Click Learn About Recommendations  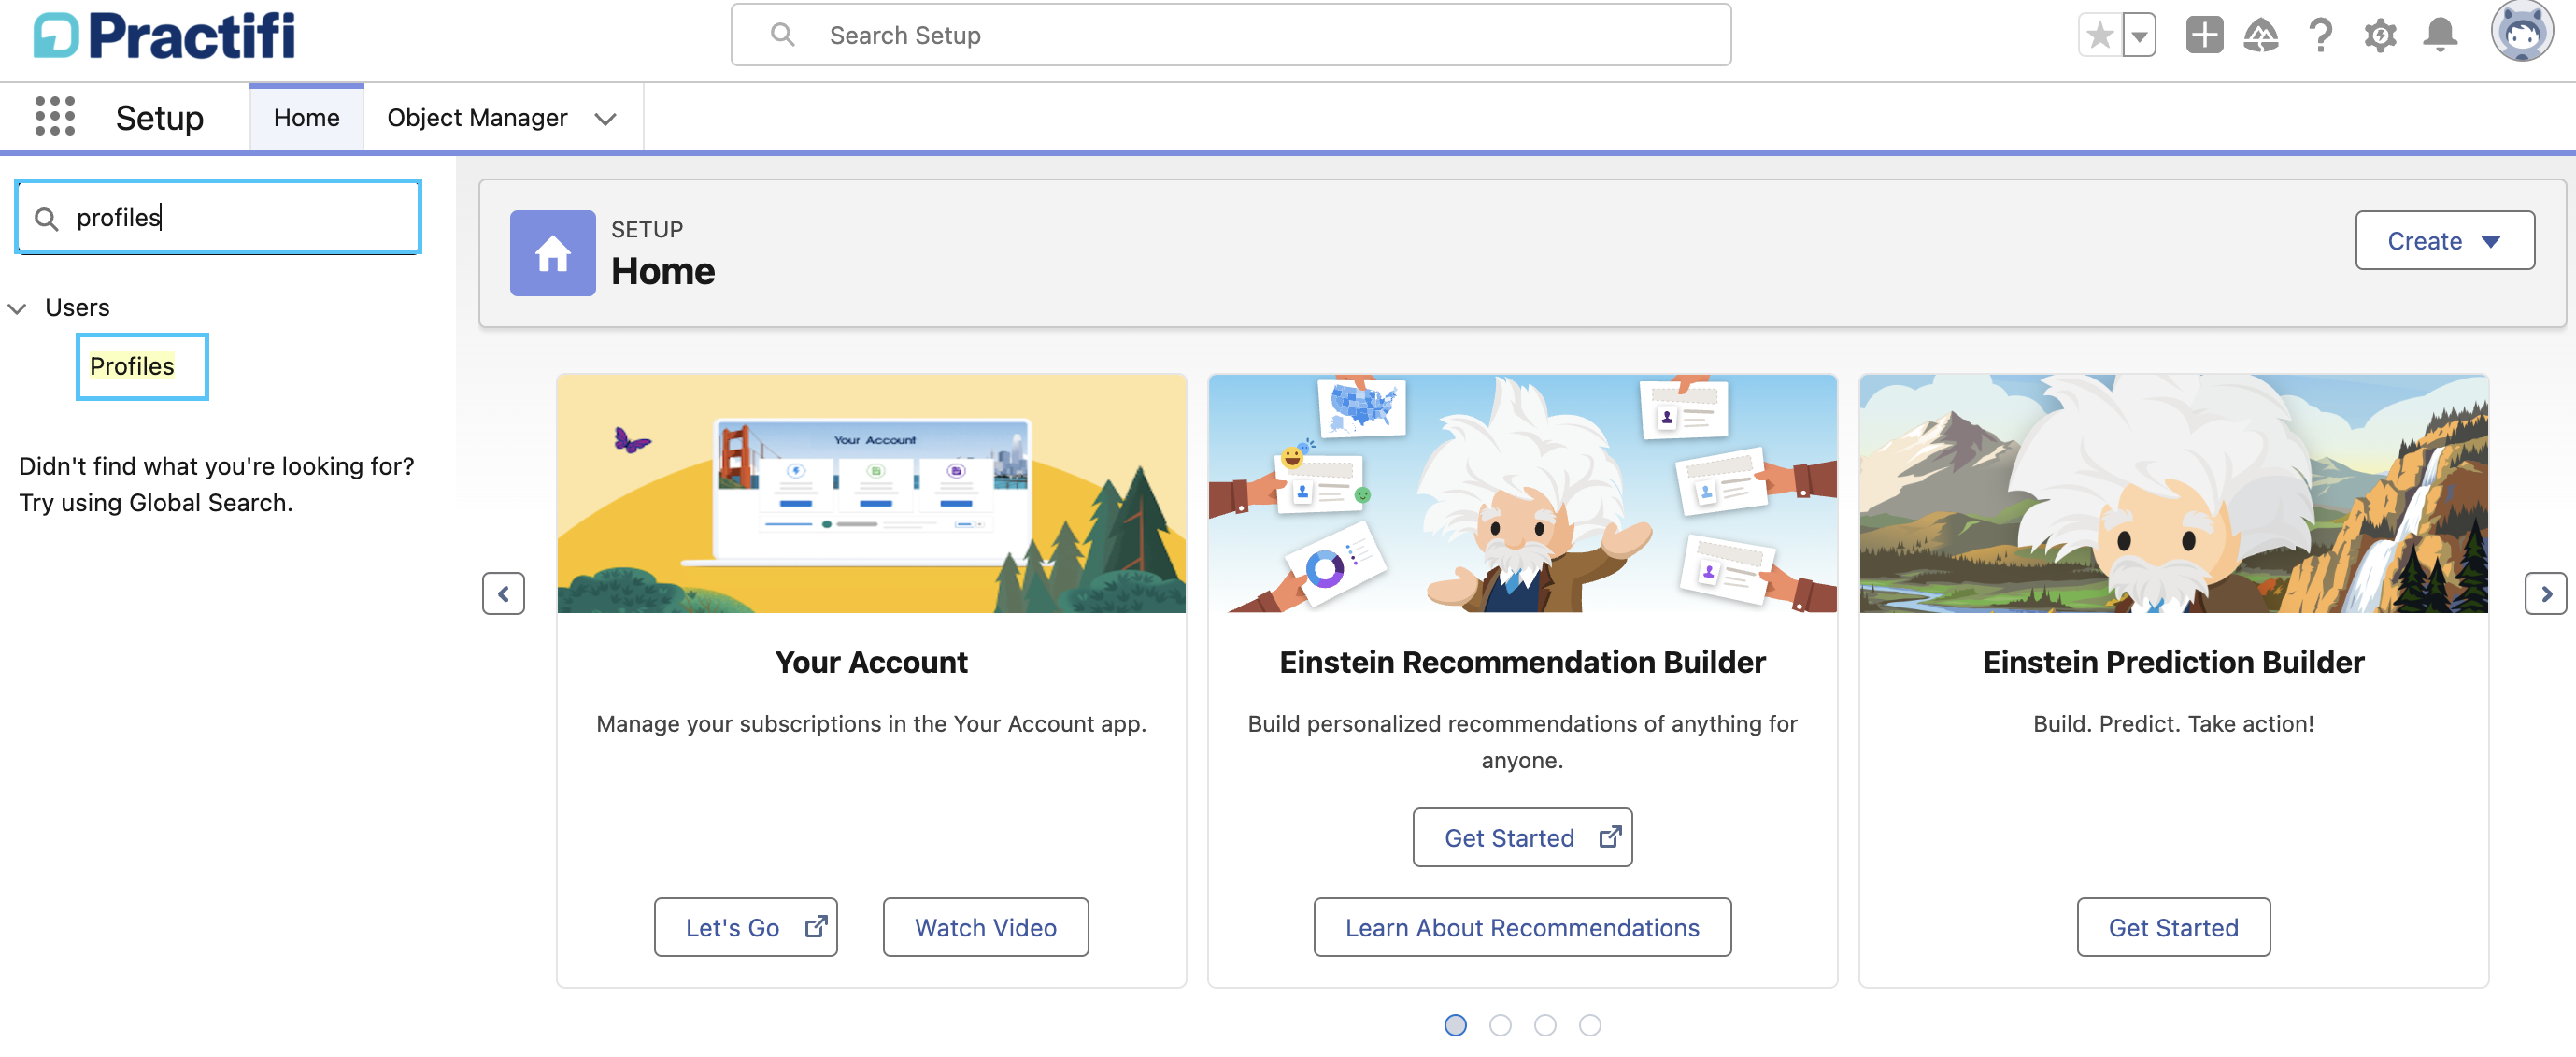pyautogui.click(x=1522, y=927)
